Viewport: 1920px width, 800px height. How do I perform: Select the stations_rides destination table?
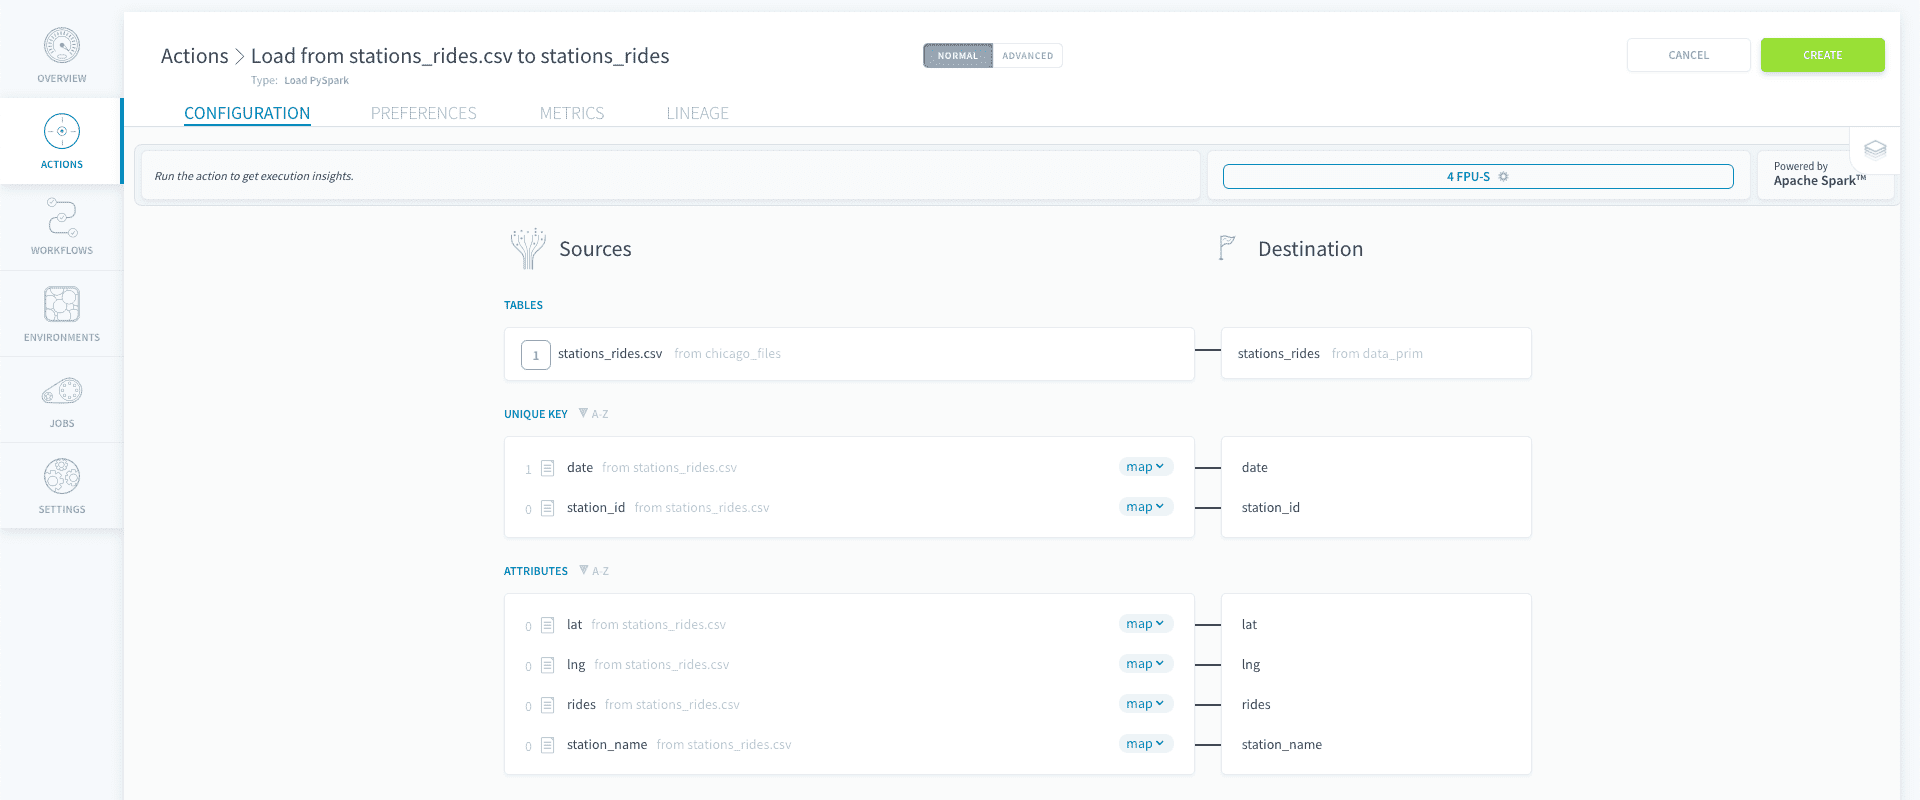click(x=1376, y=353)
